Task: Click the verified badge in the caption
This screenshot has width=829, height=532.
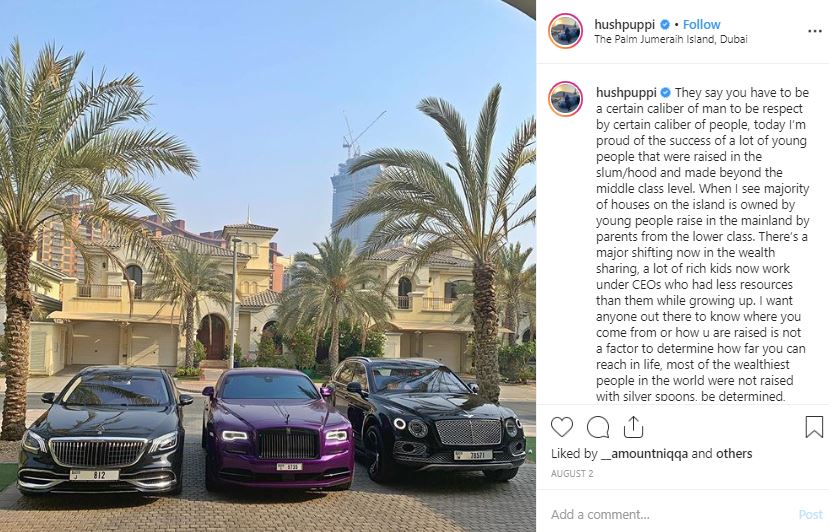Action: pyautogui.click(x=665, y=93)
